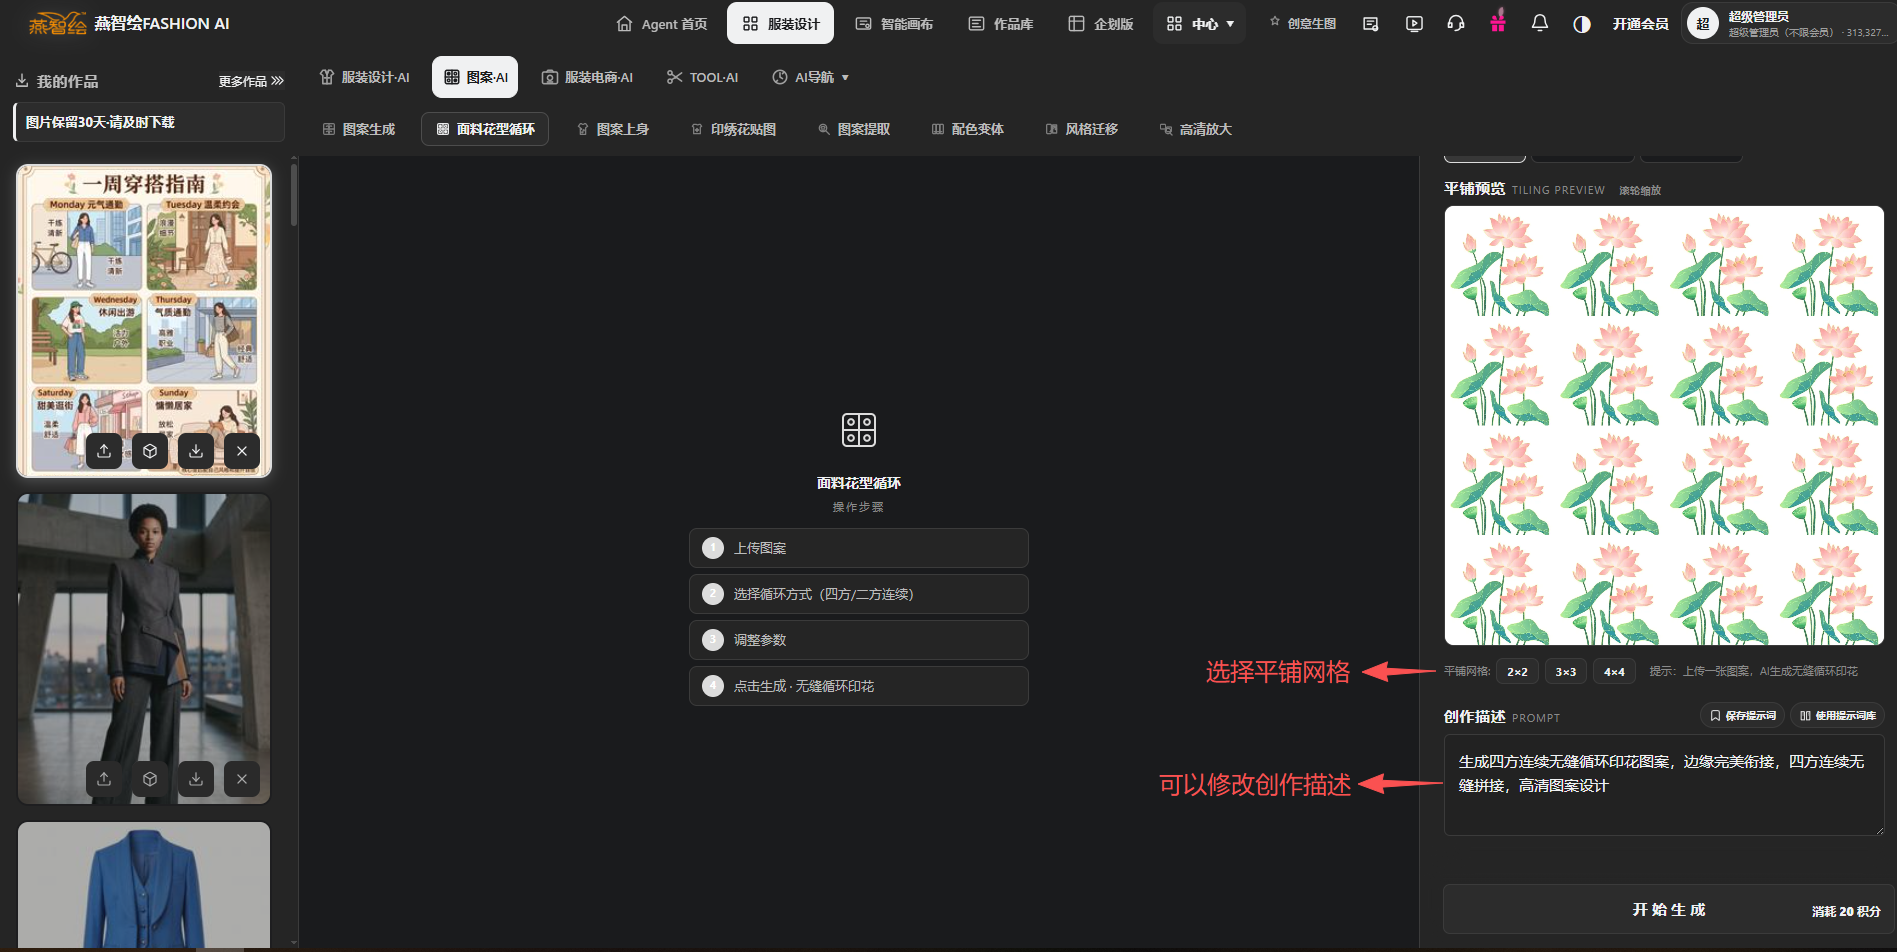Click the 燕智绘 Fashion AI logo

click(128, 24)
